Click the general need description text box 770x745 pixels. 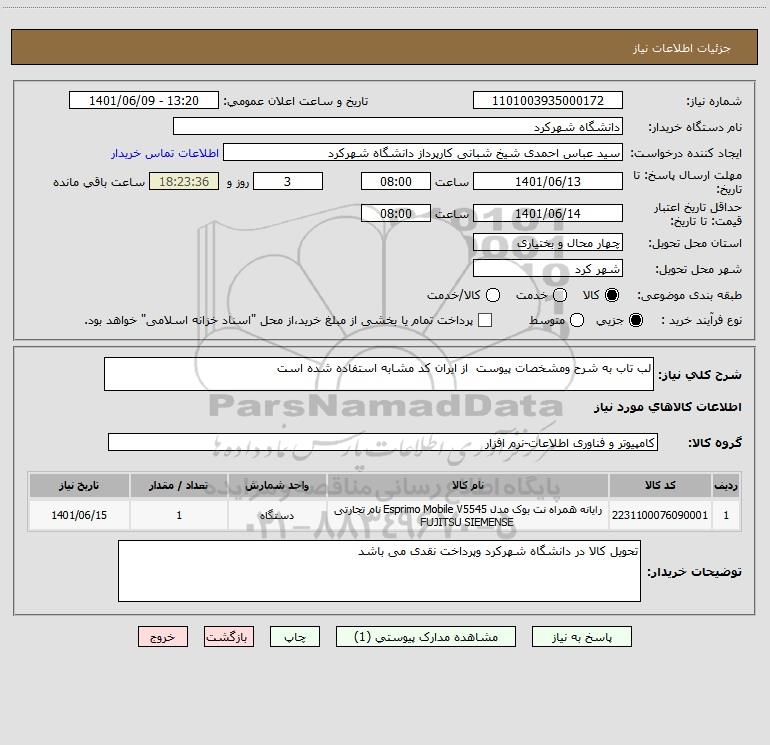[379, 374]
